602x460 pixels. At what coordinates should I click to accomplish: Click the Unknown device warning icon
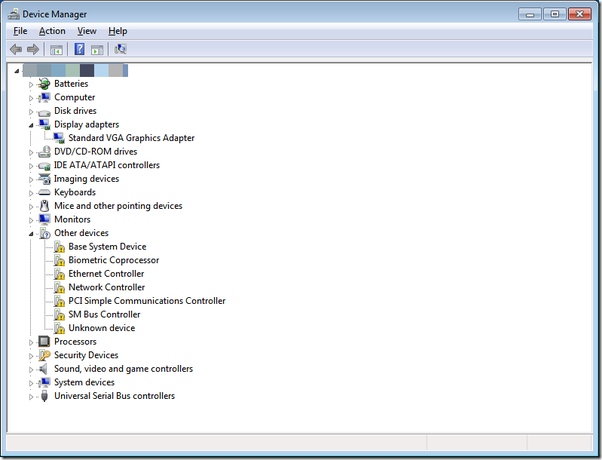pos(59,328)
